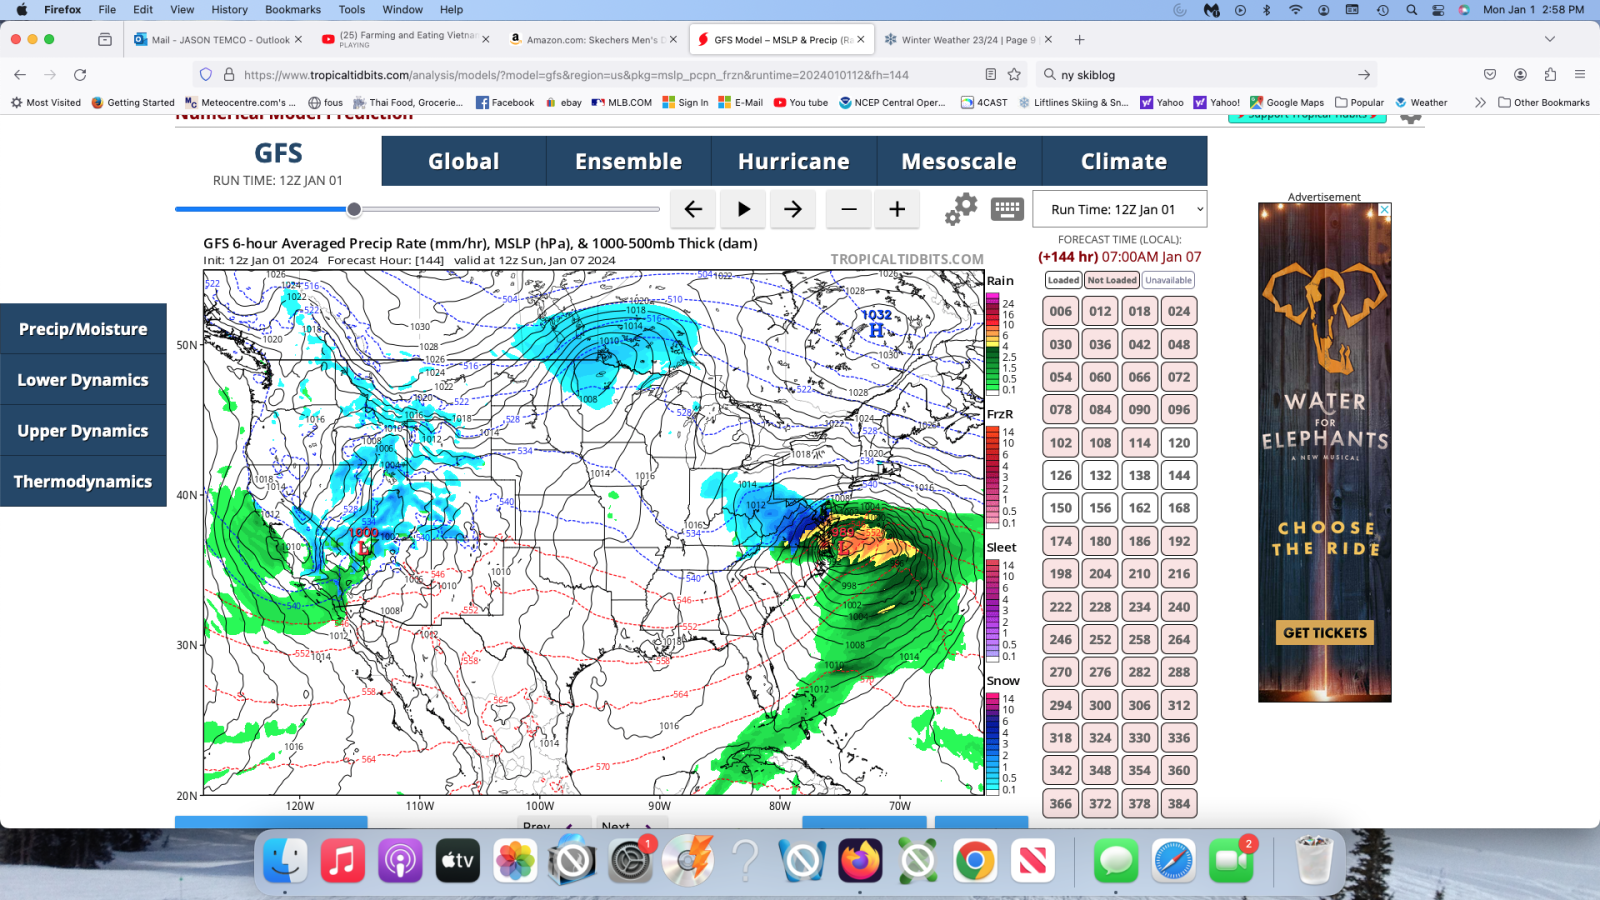This screenshot has height=900, width=1600.
Task: Switch to the Hurricane model tab
Action: pyautogui.click(x=792, y=161)
